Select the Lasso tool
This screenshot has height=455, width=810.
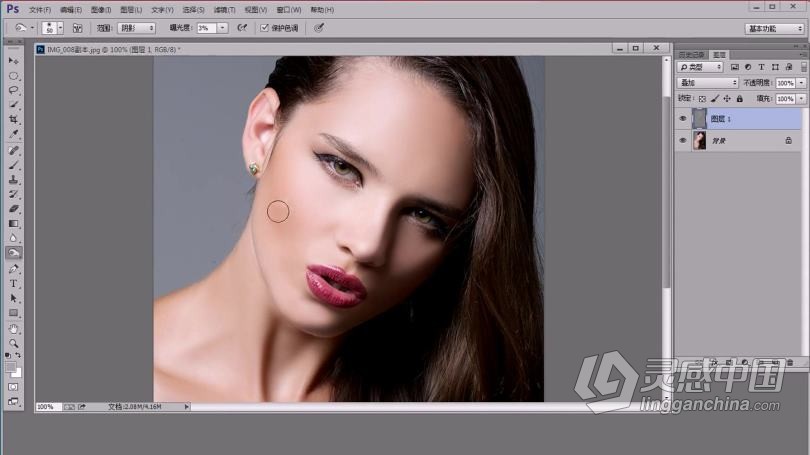point(13,90)
